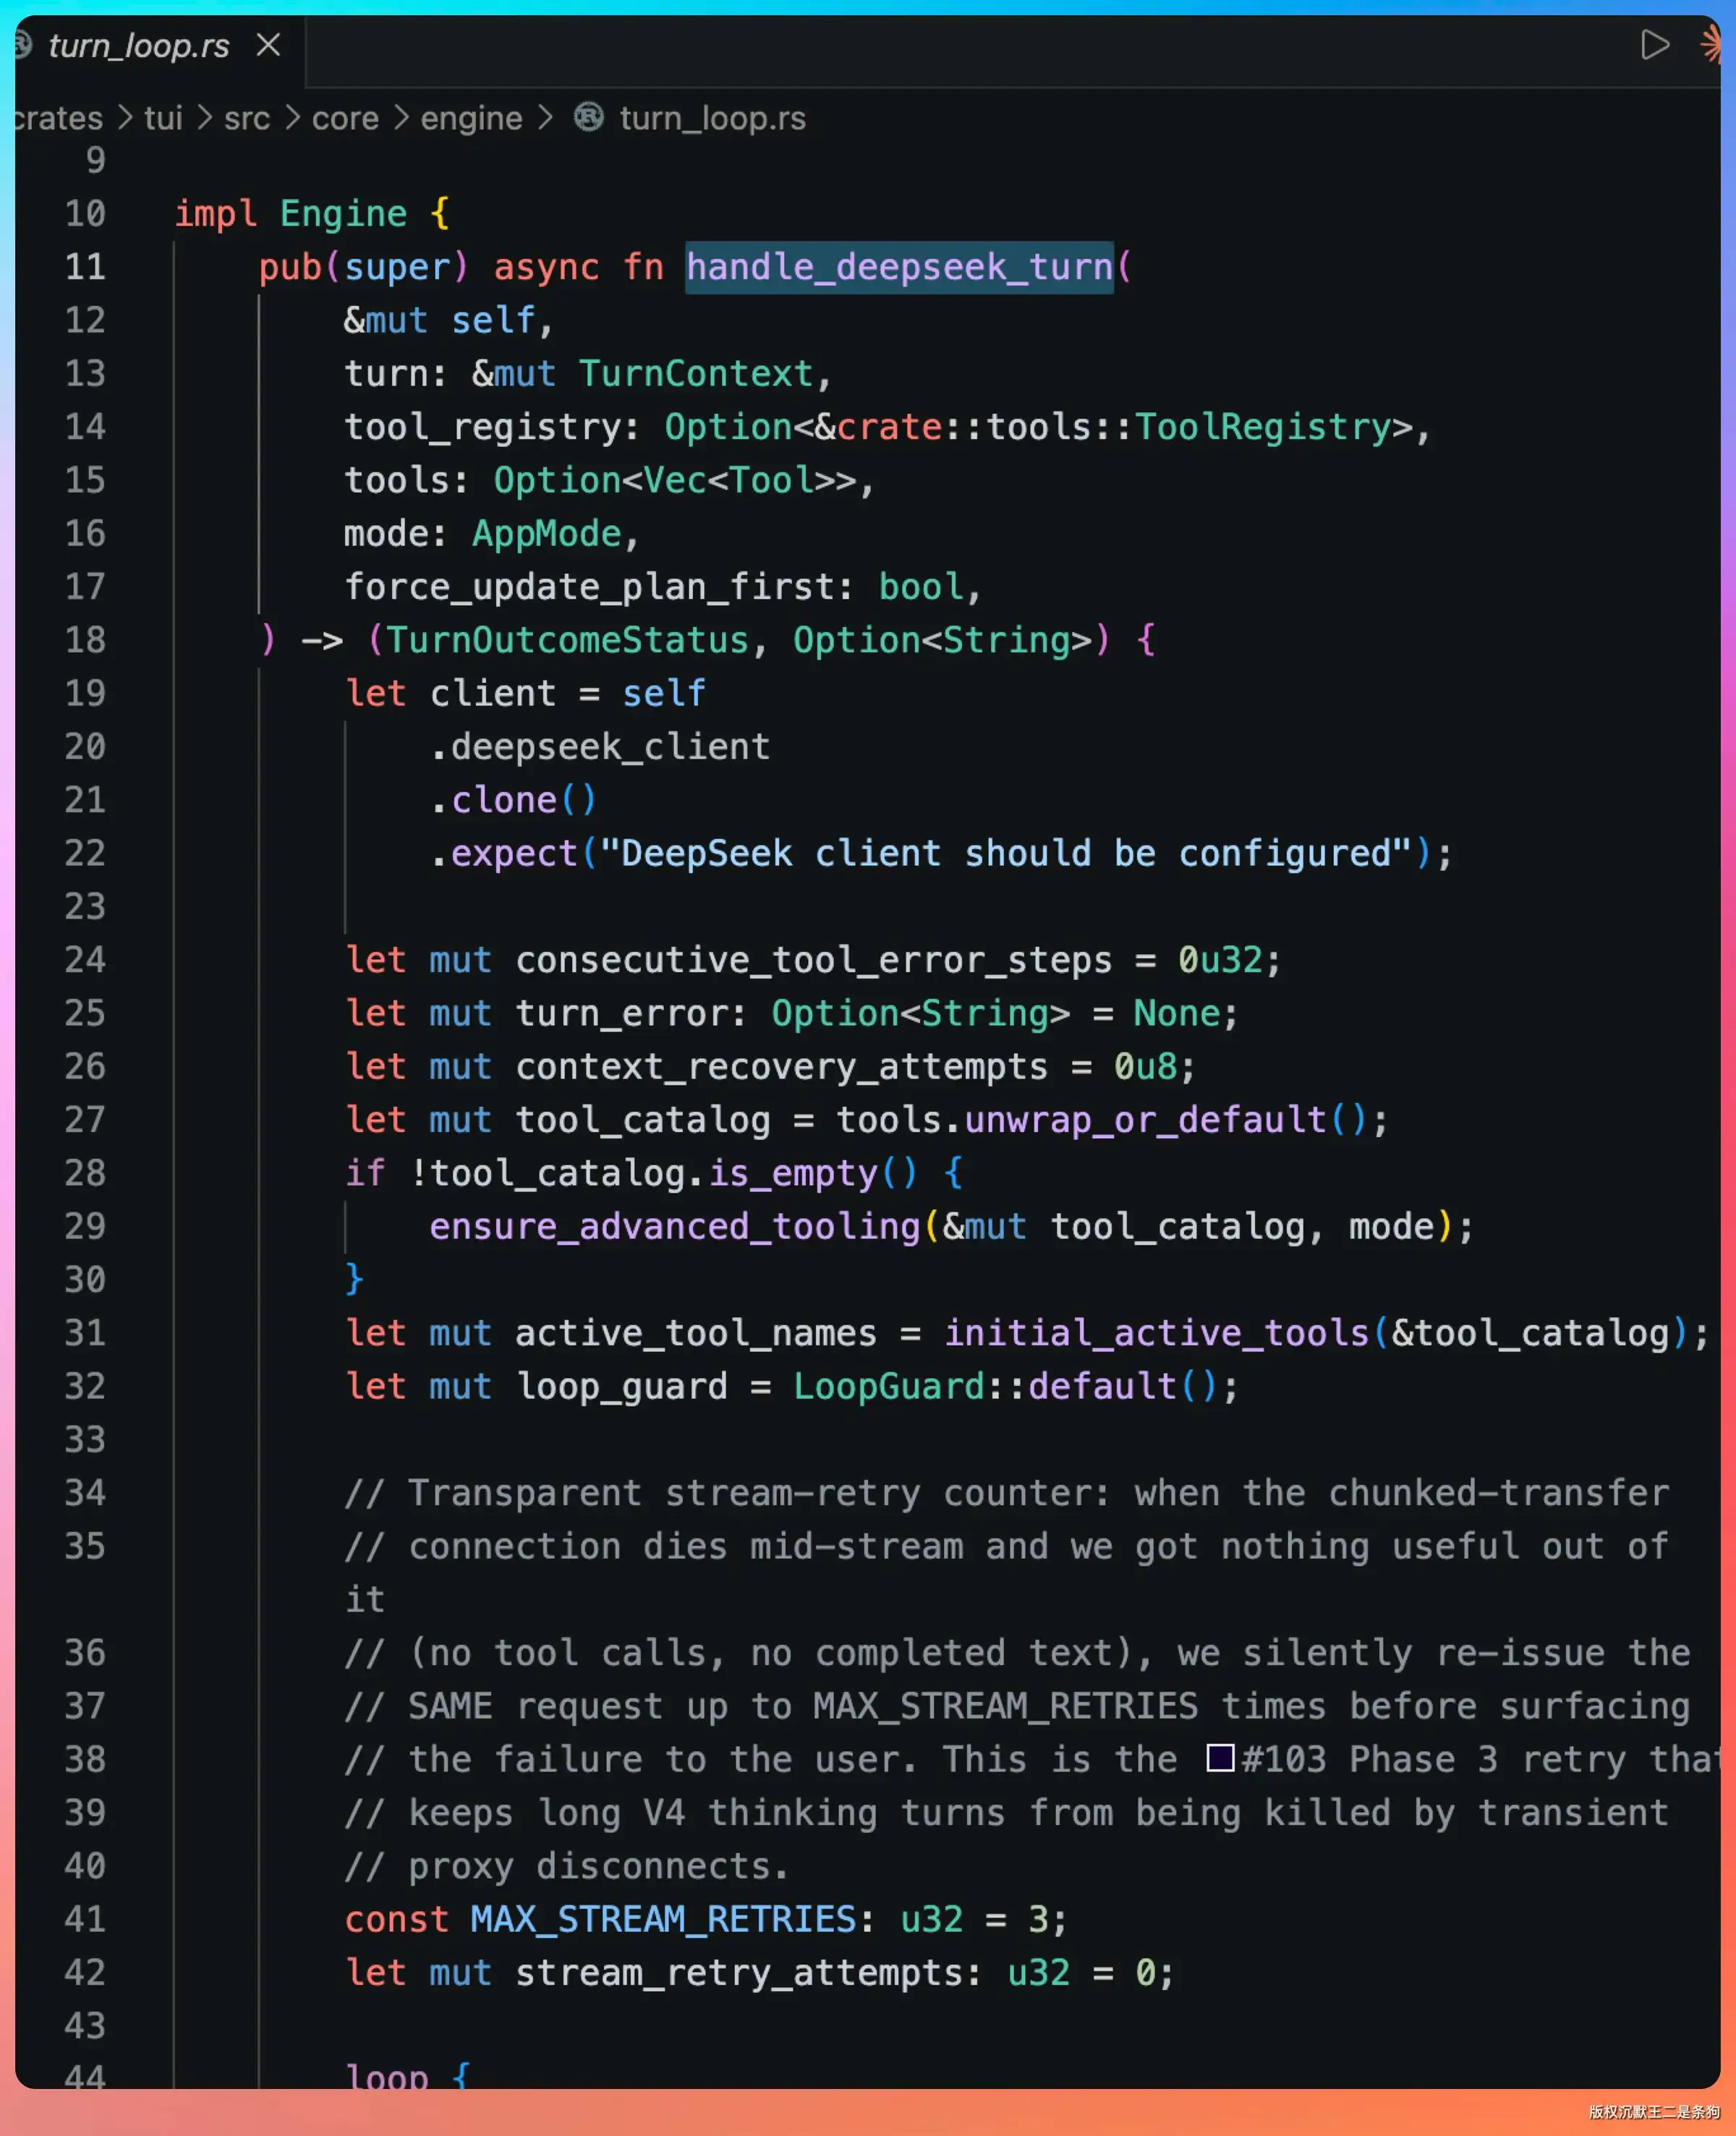Viewport: 1736px width, 2136px height.
Task: Open the color swatch beside #103 comment
Action: coord(1220,1759)
